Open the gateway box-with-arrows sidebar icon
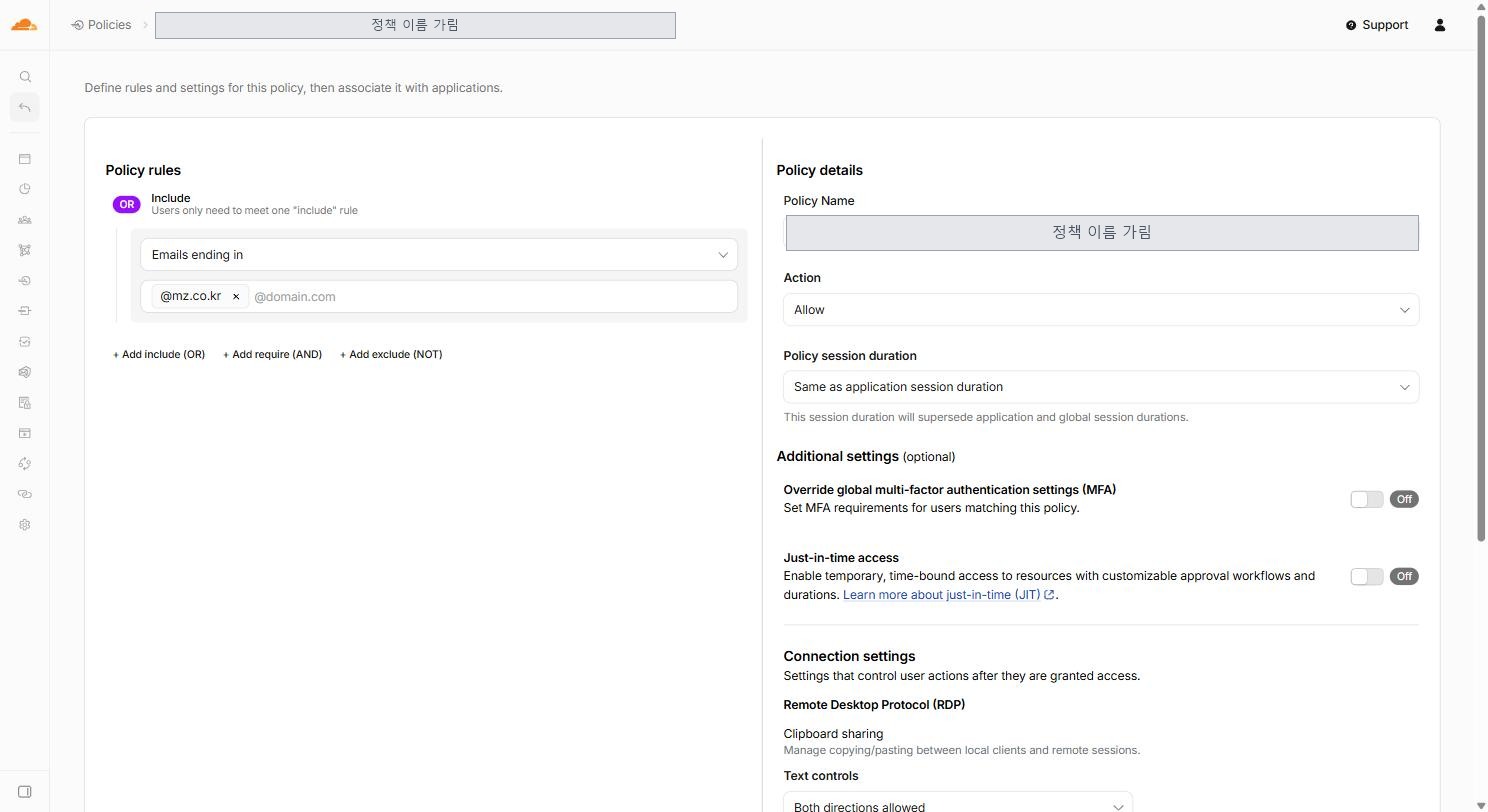The height and width of the screenshot is (812, 1488). tap(25, 311)
